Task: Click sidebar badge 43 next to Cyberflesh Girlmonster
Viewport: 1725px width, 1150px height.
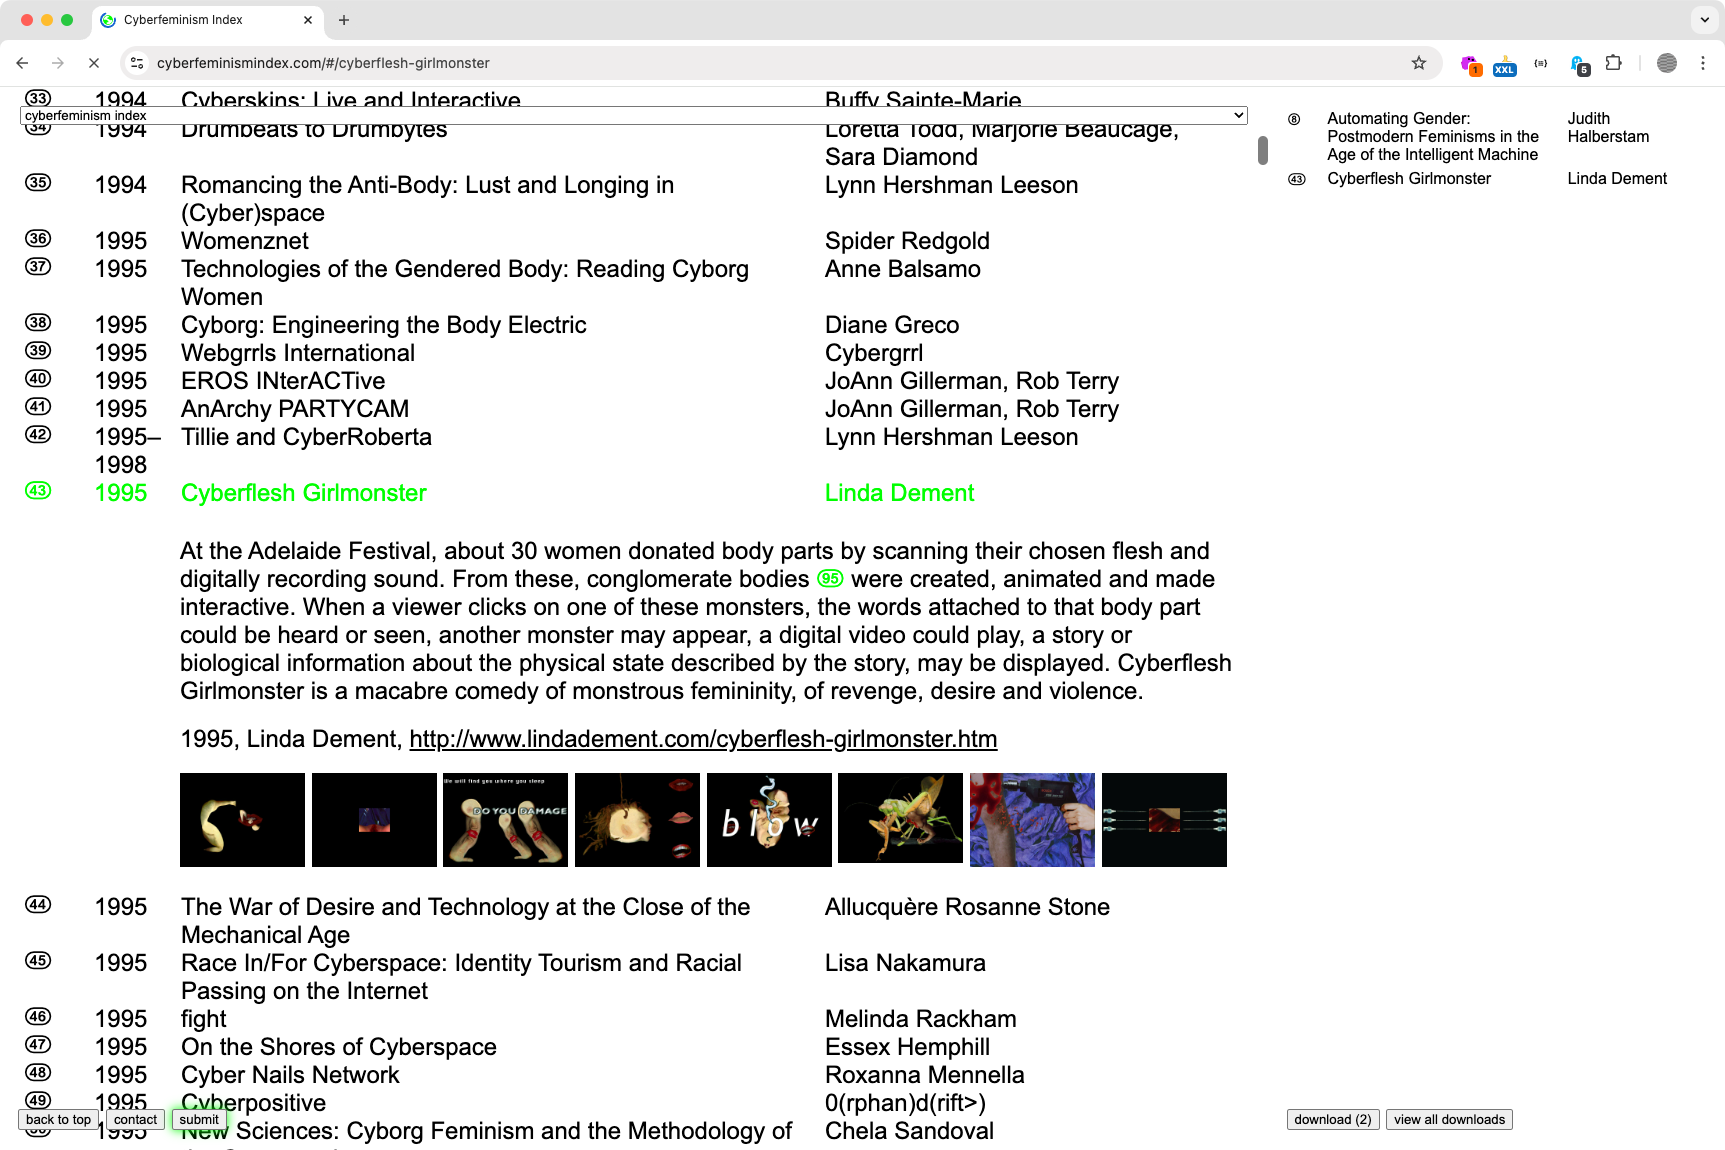Action: [x=1296, y=179]
